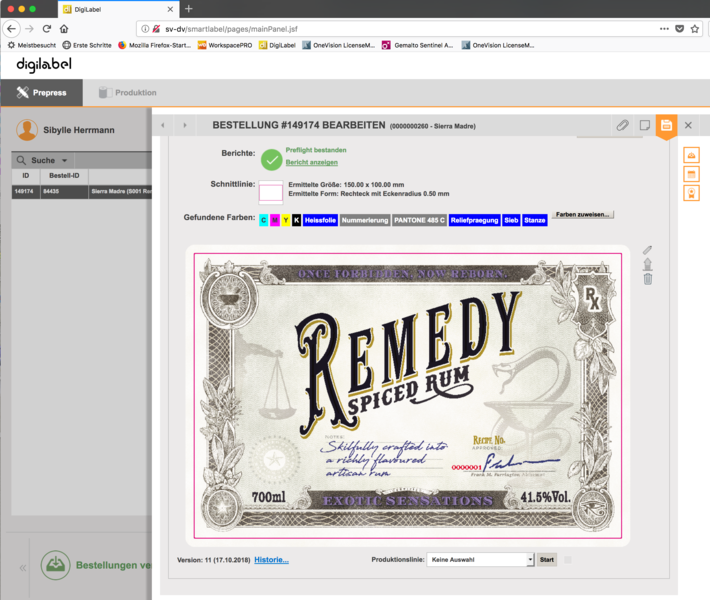Open the Historie link
The height and width of the screenshot is (600, 710).
(271, 560)
